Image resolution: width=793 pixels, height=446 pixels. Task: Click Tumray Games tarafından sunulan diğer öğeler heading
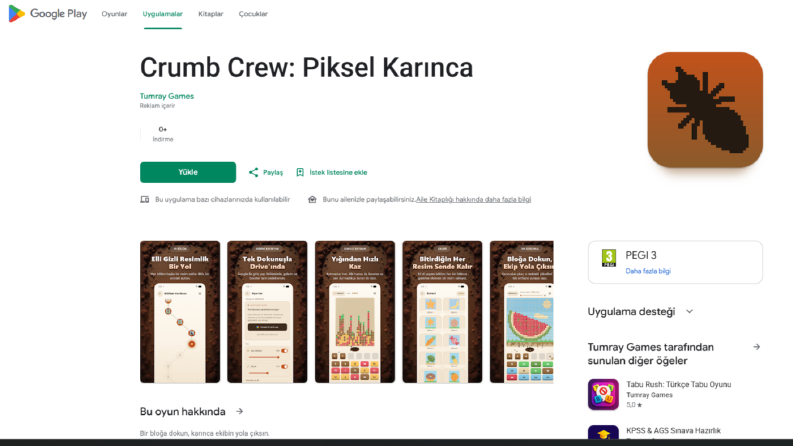651,354
